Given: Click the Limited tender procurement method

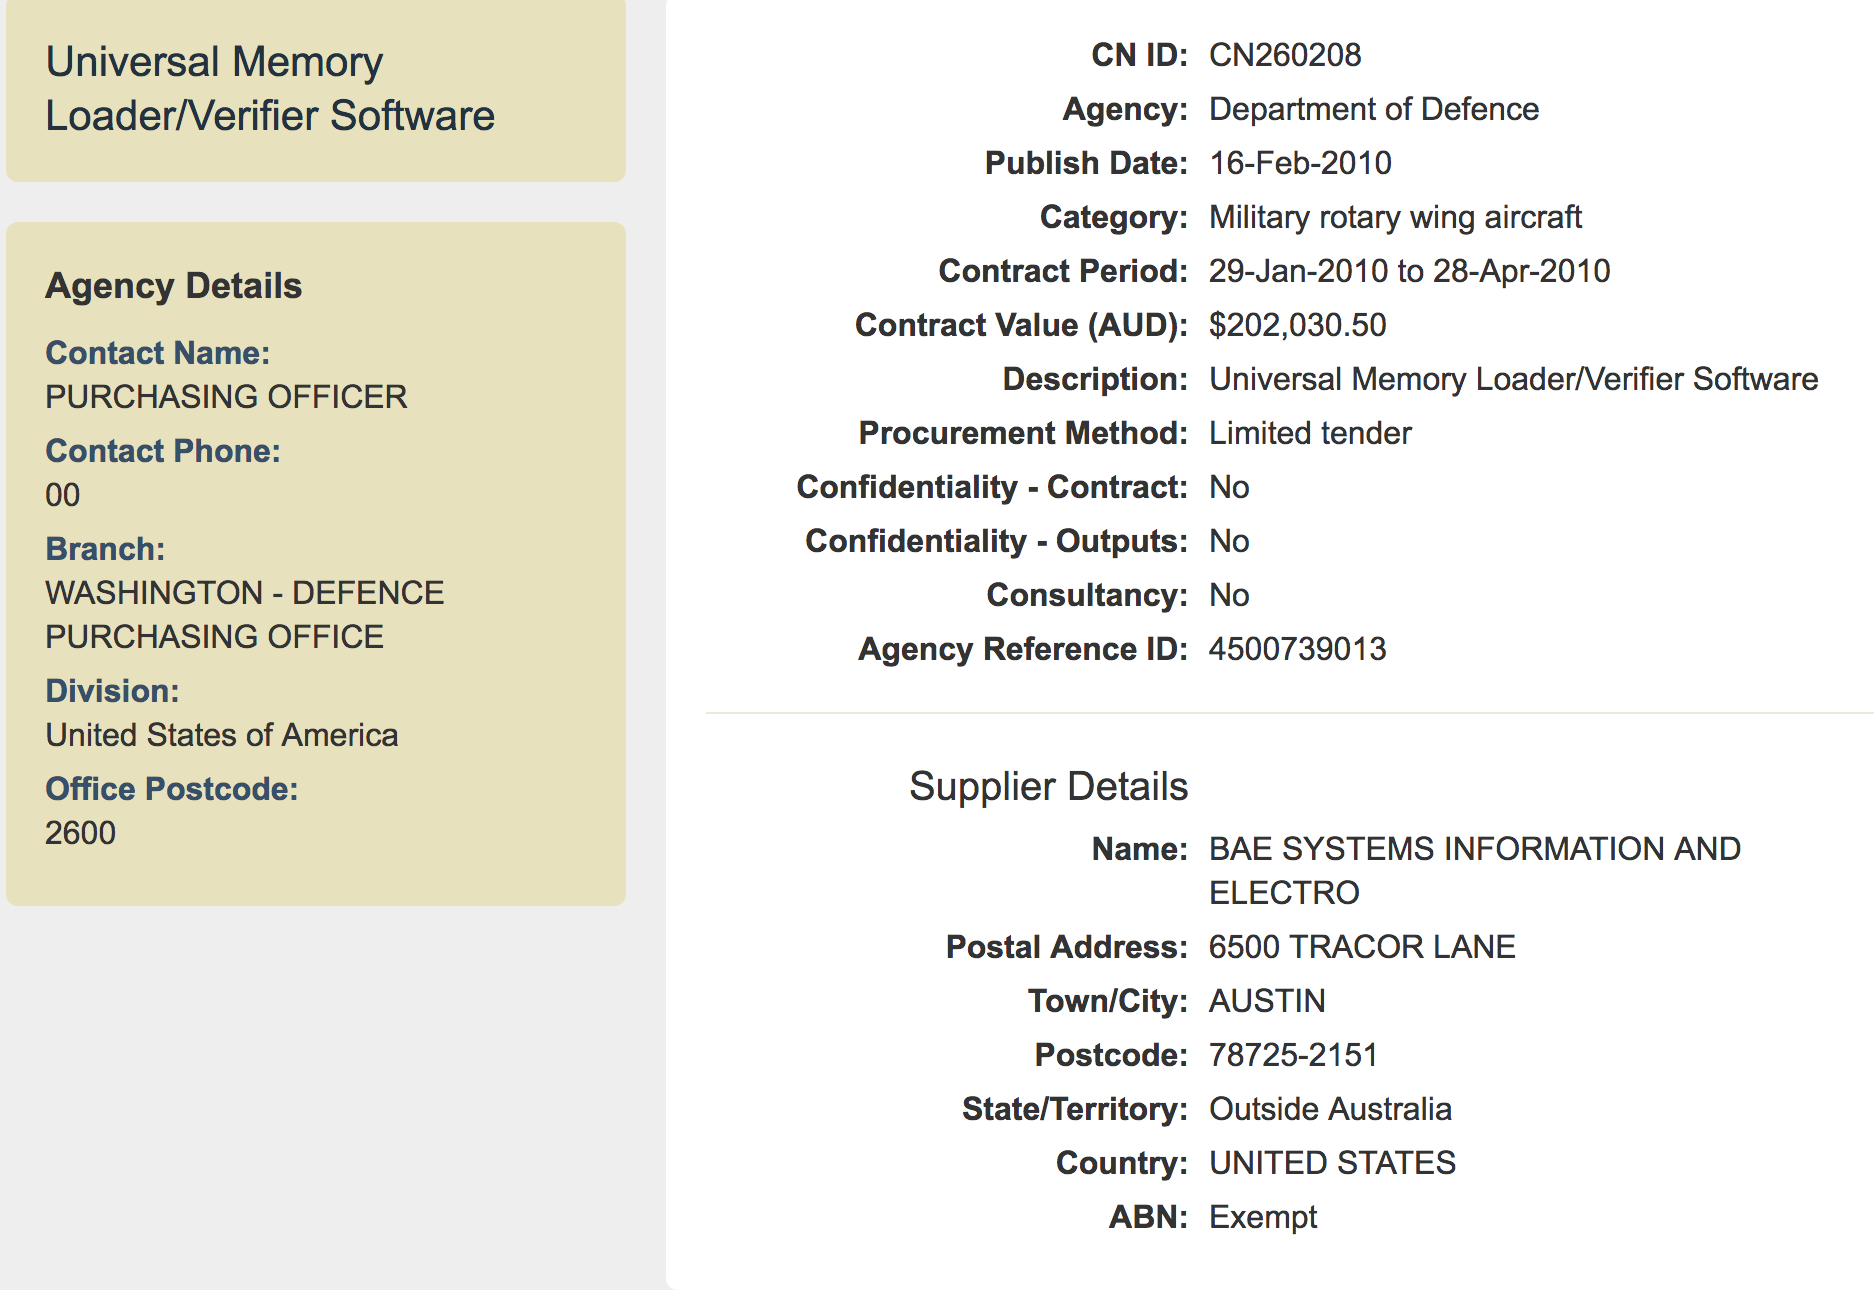Looking at the screenshot, I should (1310, 433).
